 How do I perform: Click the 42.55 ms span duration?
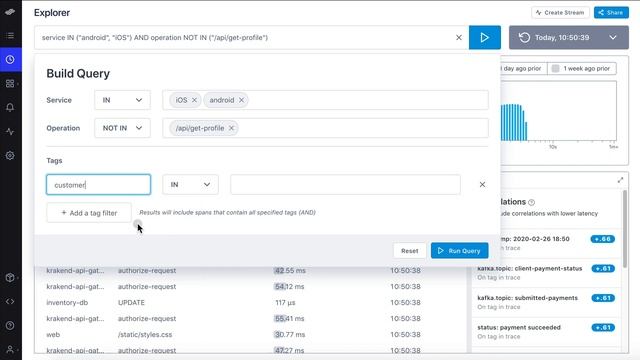click(290, 271)
